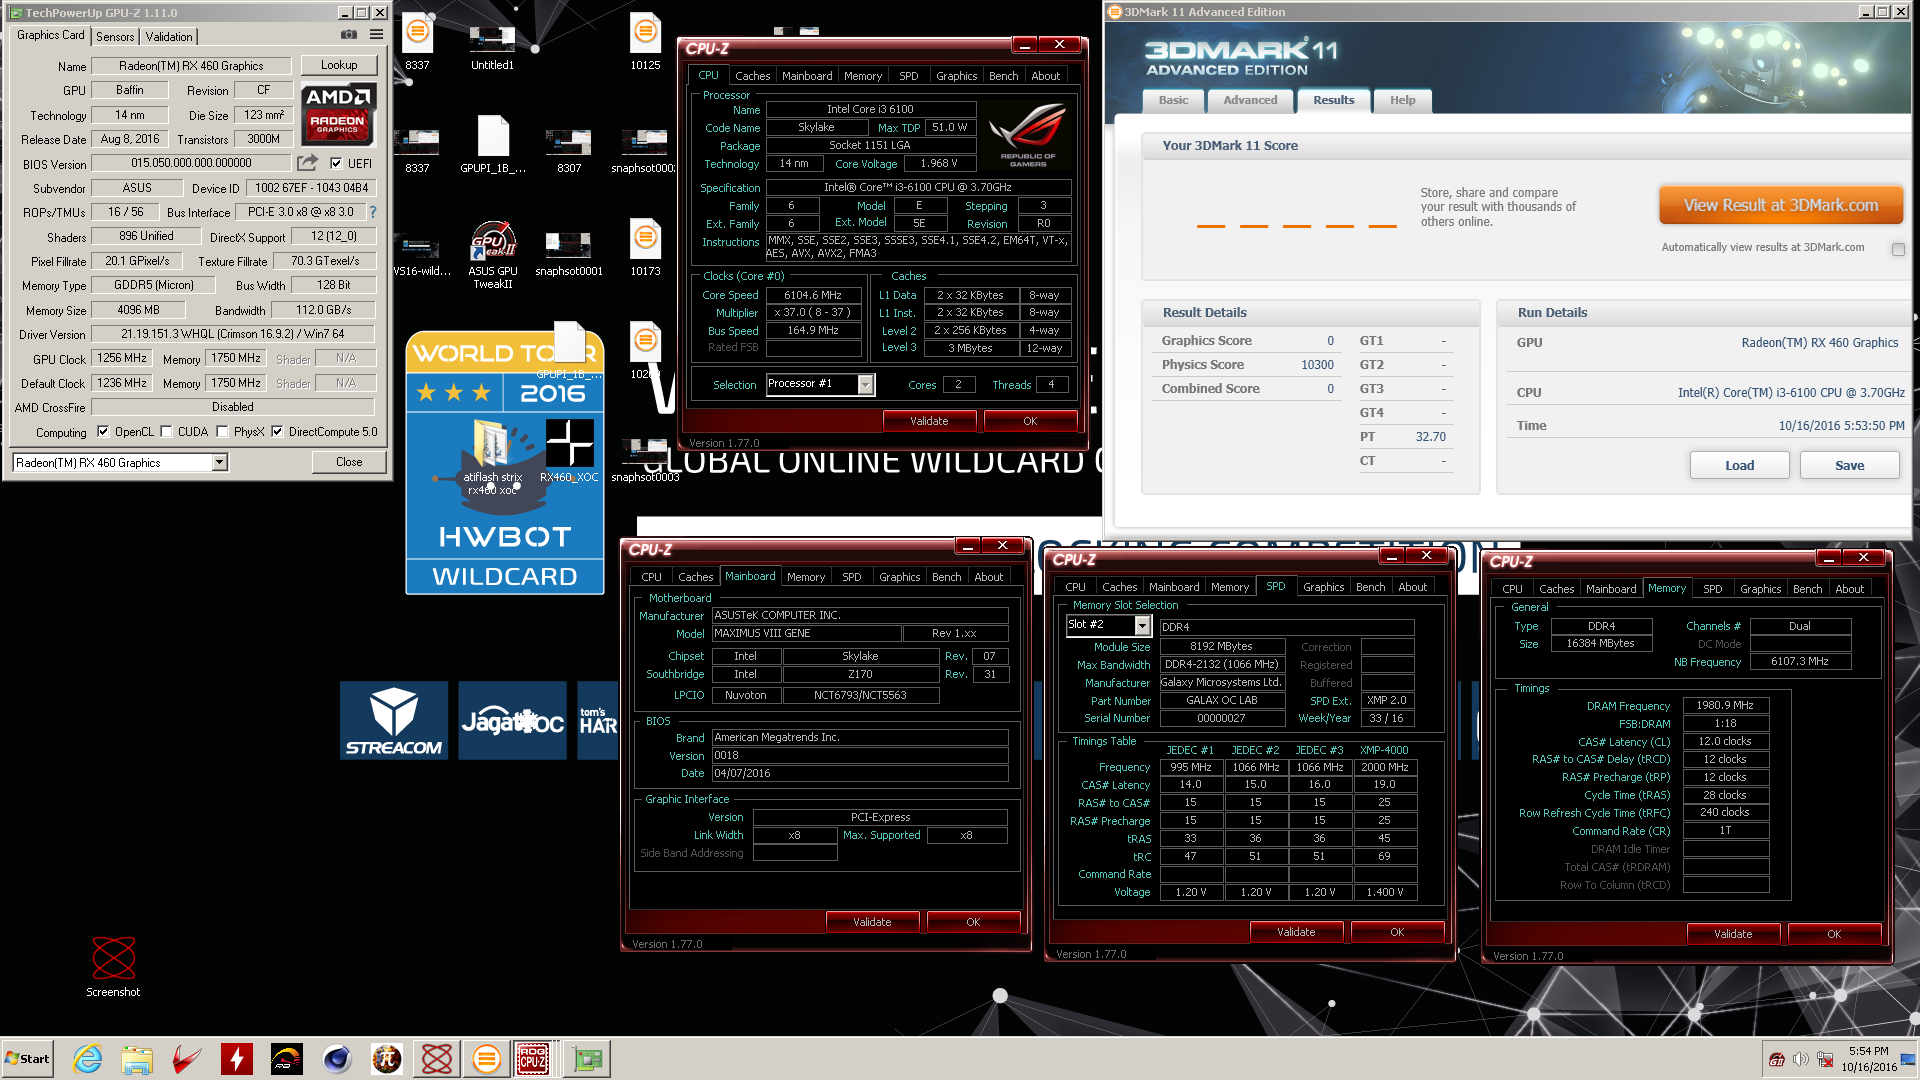Click the red flash lightning taskbar icon

pos(237,1059)
